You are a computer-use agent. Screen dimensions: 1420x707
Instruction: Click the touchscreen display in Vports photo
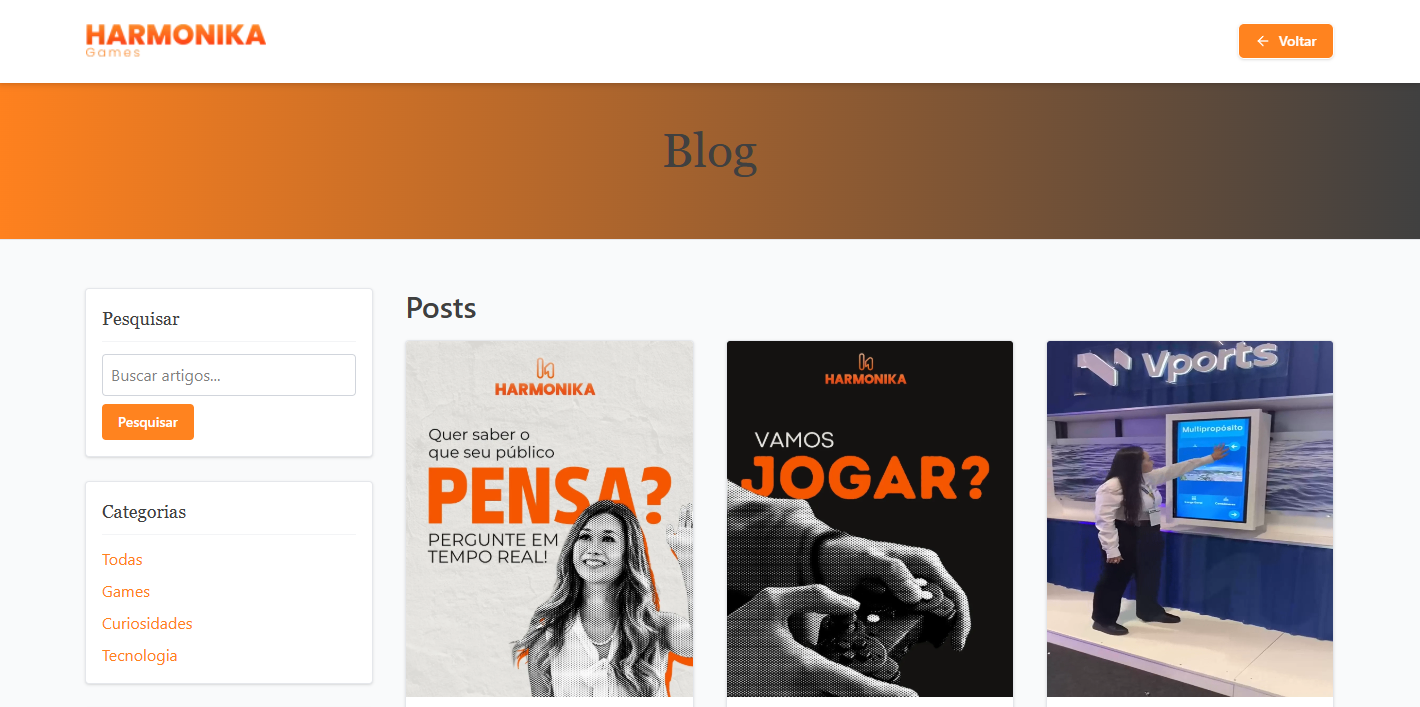(x=1211, y=469)
